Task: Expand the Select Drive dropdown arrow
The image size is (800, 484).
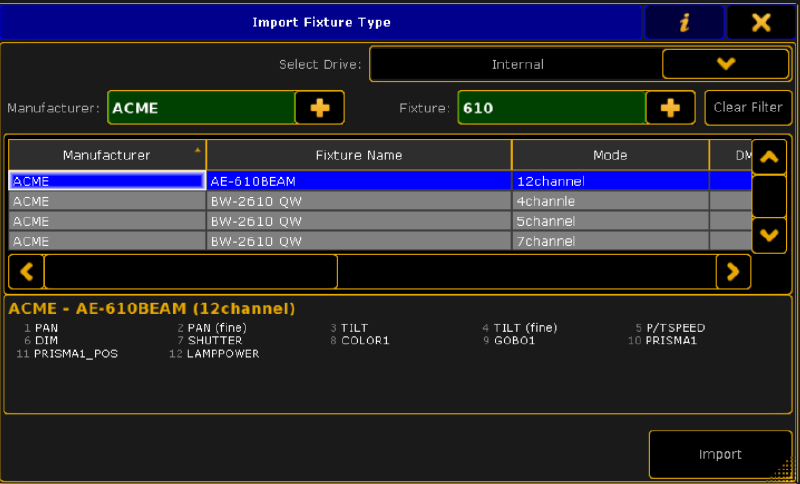Action: point(726,64)
